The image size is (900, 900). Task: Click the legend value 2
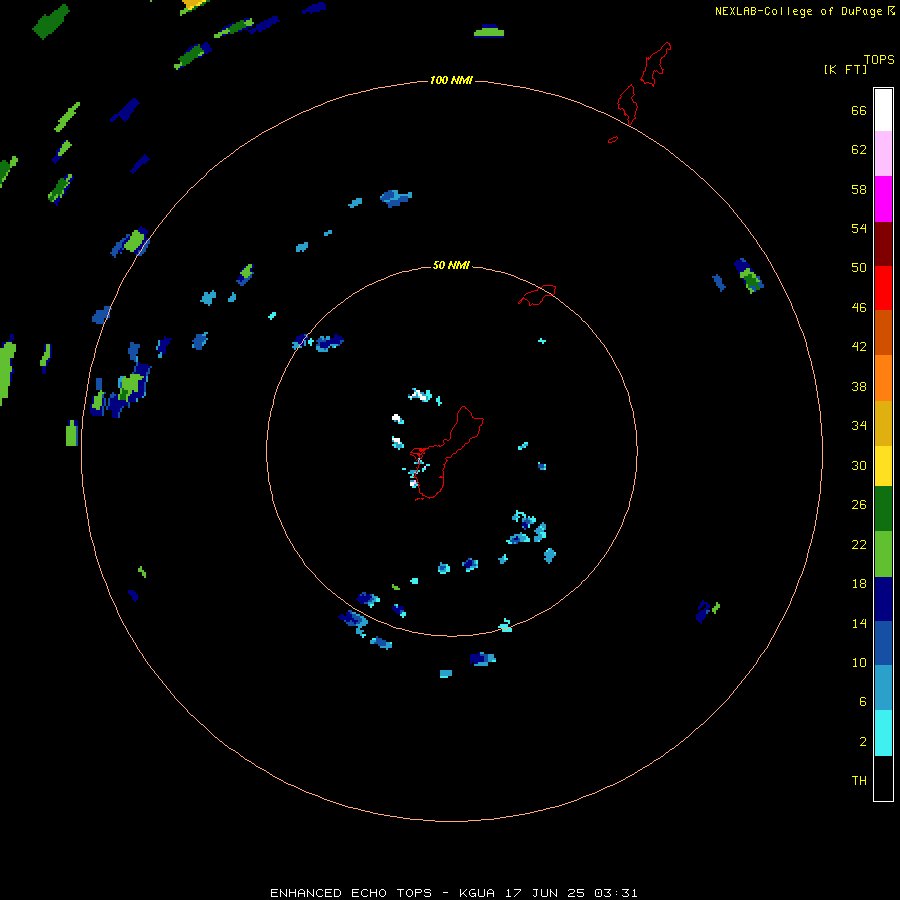[862, 742]
